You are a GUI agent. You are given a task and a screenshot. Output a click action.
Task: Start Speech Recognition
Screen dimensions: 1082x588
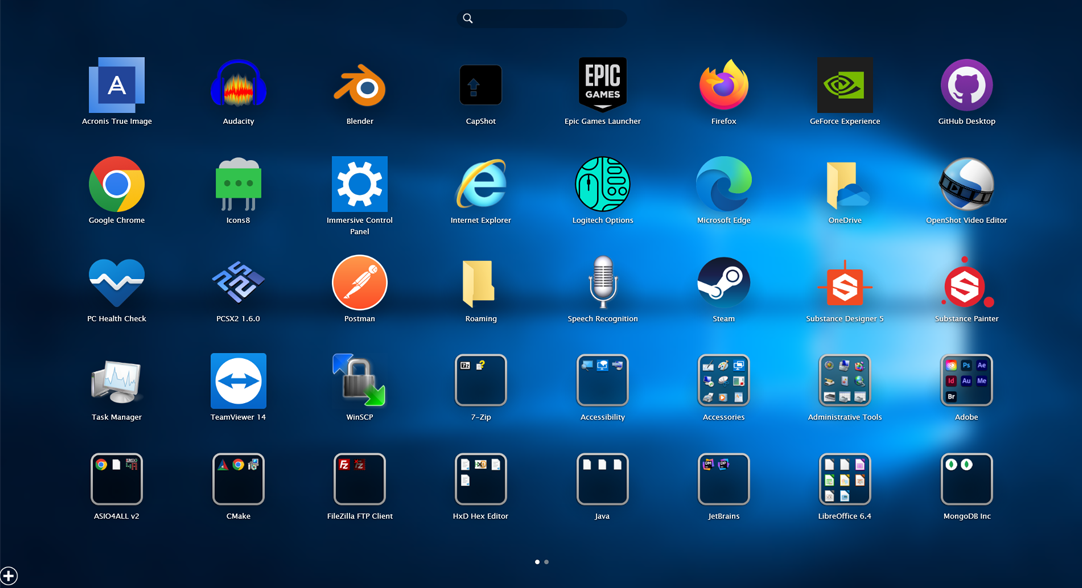[602, 282]
